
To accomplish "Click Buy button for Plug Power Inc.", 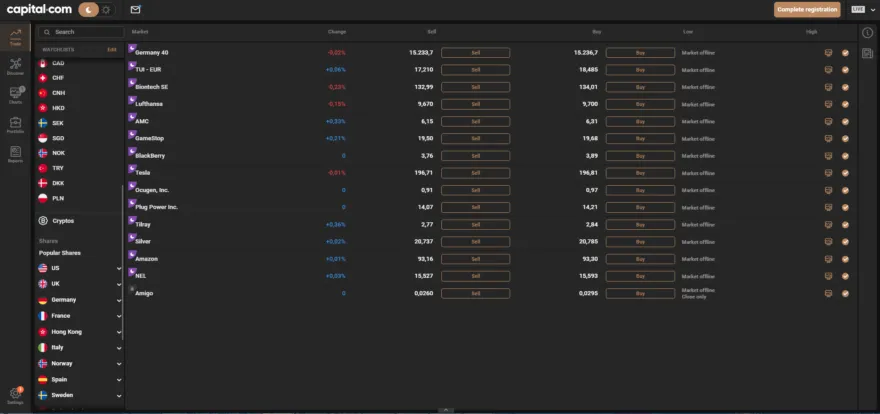I will [640, 207].
